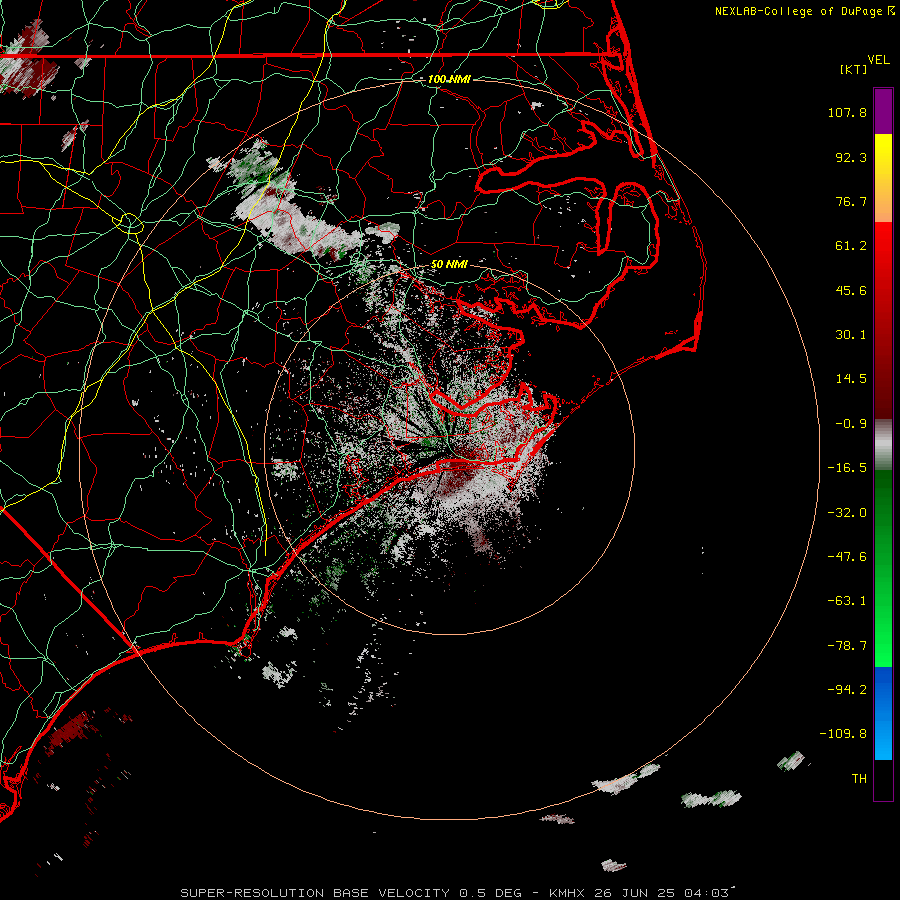Click the purple segment of the color bar
900x900 pixels.
(x=883, y=111)
